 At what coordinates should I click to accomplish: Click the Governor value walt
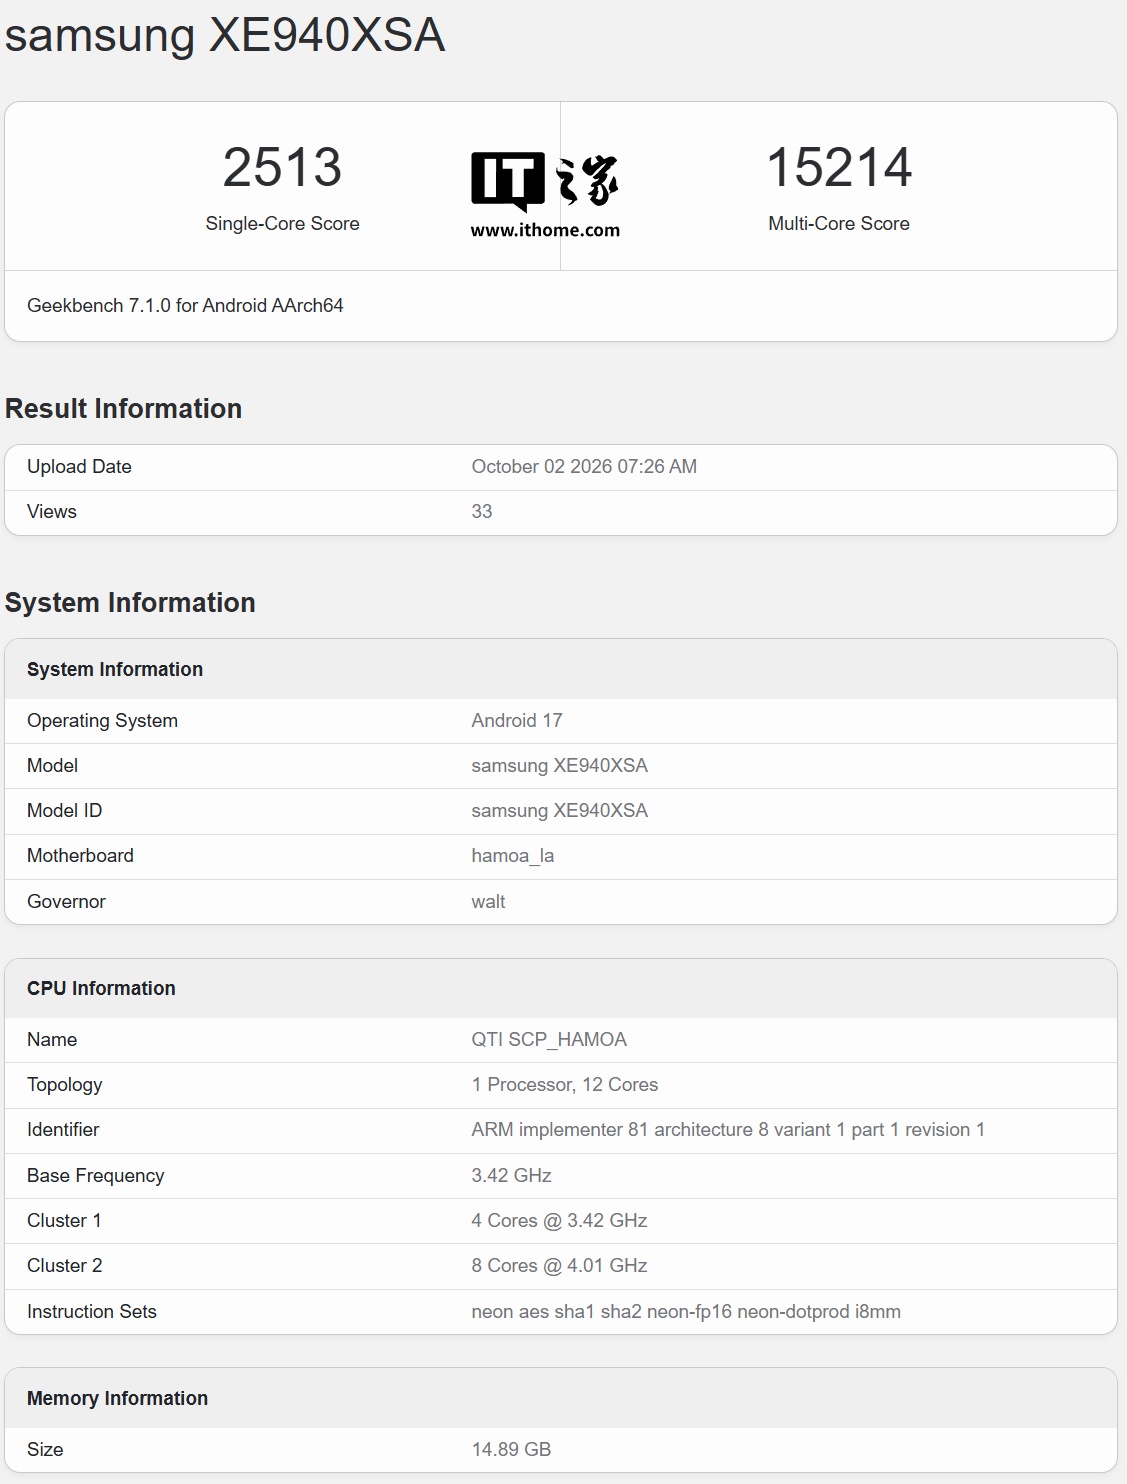pos(488,902)
